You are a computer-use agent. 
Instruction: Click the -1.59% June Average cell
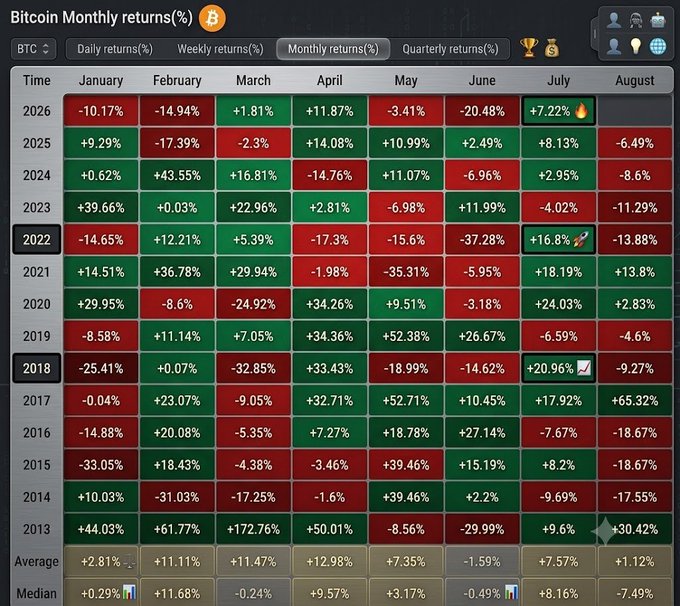tap(482, 561)
